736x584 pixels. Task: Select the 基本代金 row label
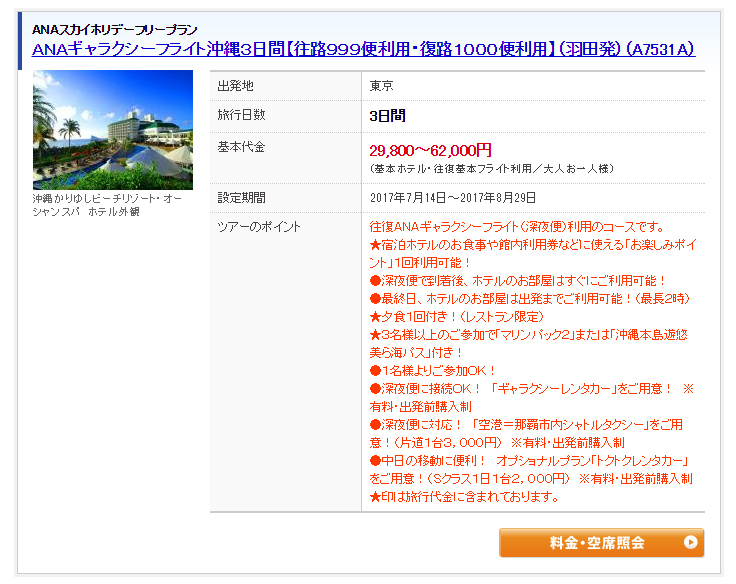242,148
